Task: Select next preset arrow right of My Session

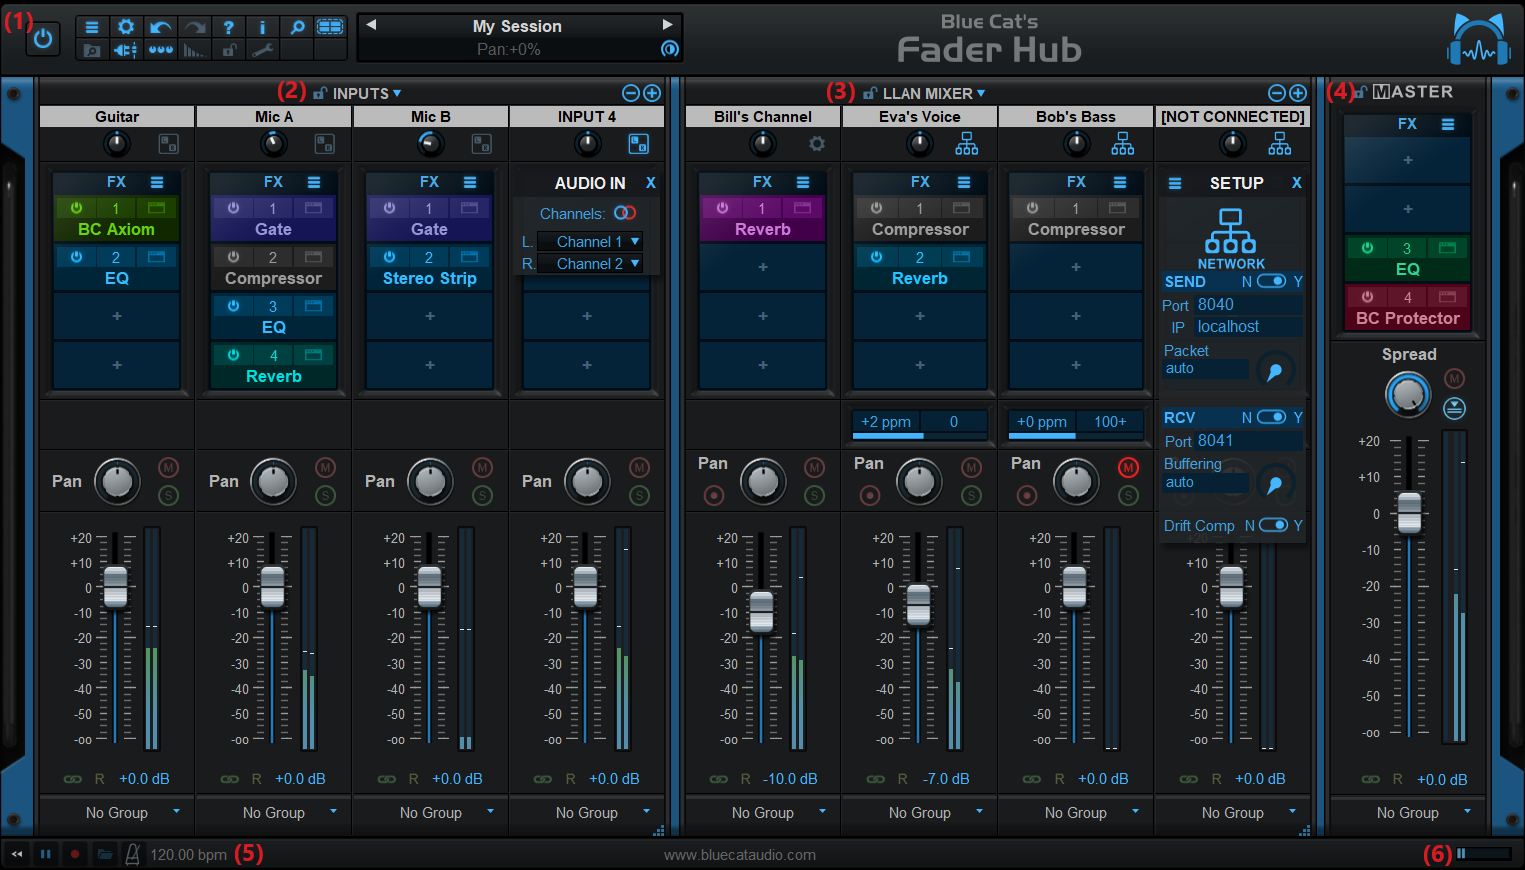Action: click(x=668, y=25)
